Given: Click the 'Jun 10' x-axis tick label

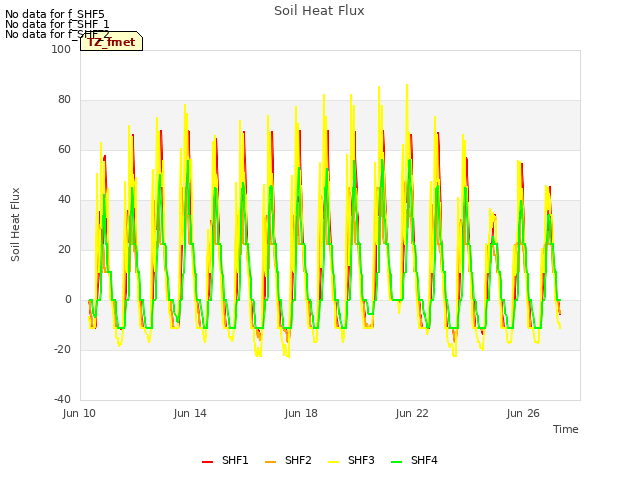Looking at the screenshot, I should 79,413.
